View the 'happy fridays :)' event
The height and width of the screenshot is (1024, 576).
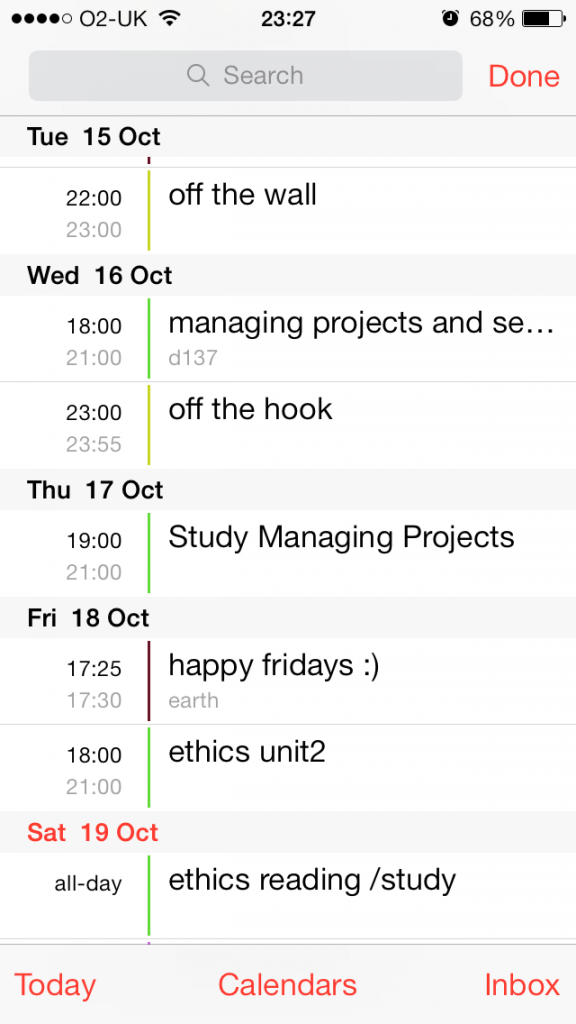pos(288,681)
